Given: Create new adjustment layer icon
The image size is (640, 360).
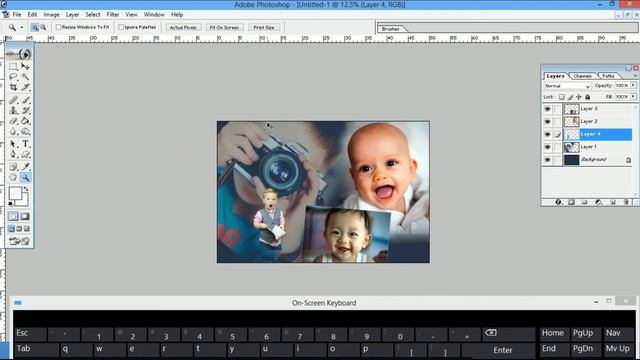Looking at the screenshot, I should (598, 202).
